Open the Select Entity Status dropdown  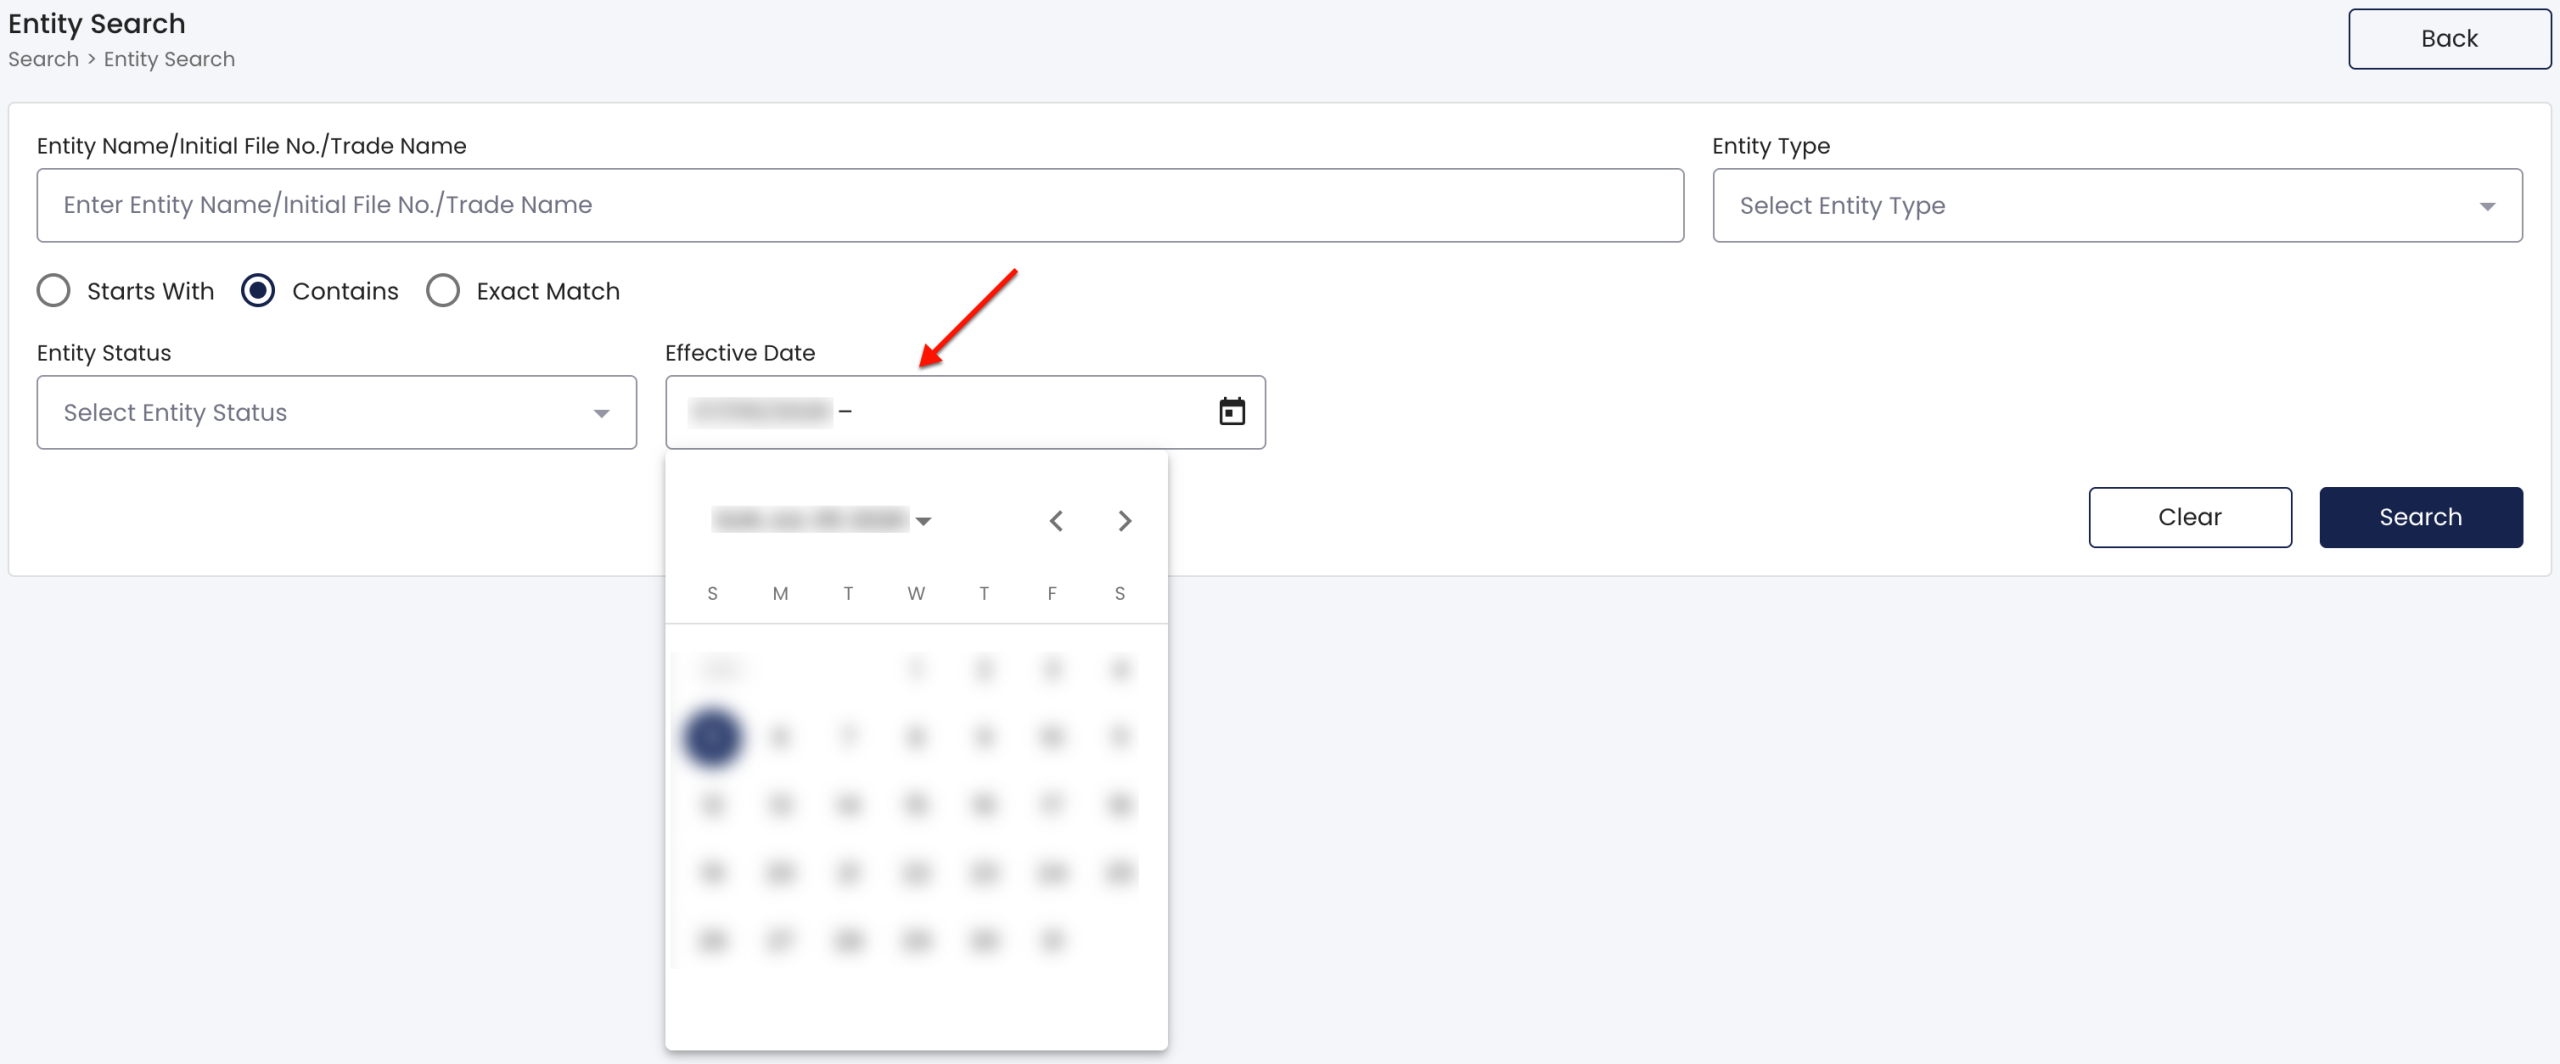click(337, 412)
